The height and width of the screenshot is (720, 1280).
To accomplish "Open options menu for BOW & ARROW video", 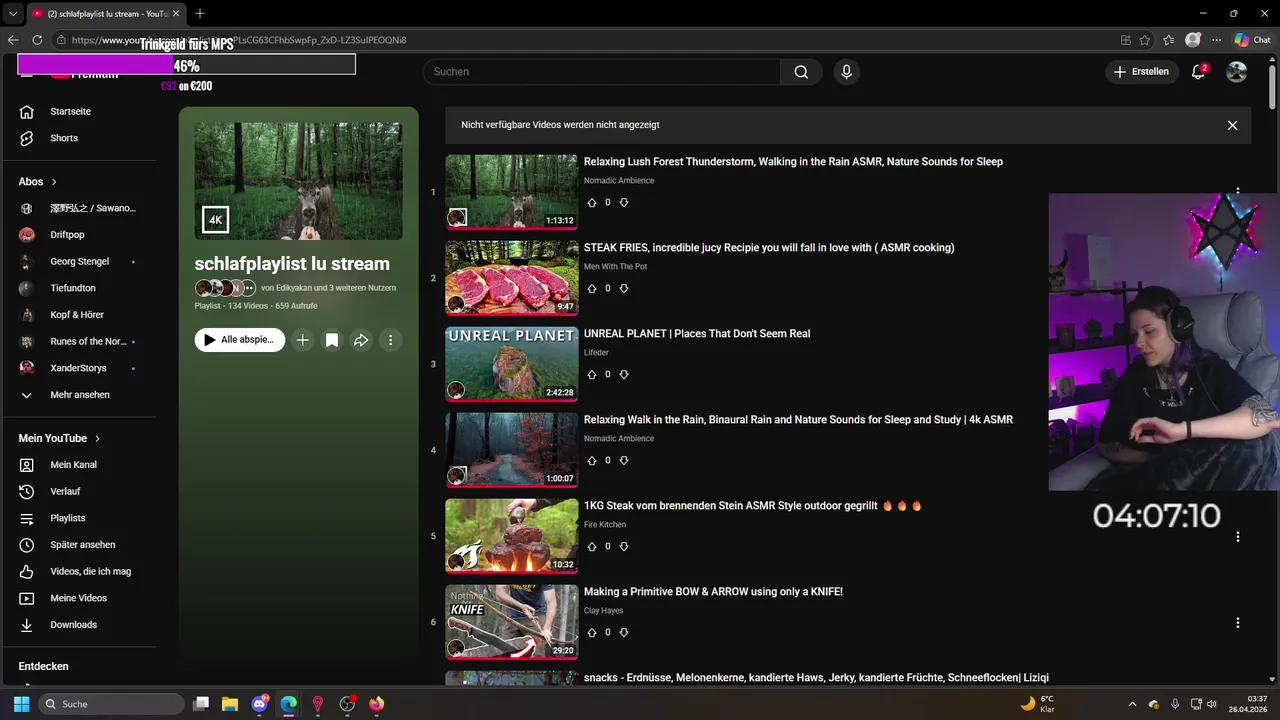I will point(1238,623).
